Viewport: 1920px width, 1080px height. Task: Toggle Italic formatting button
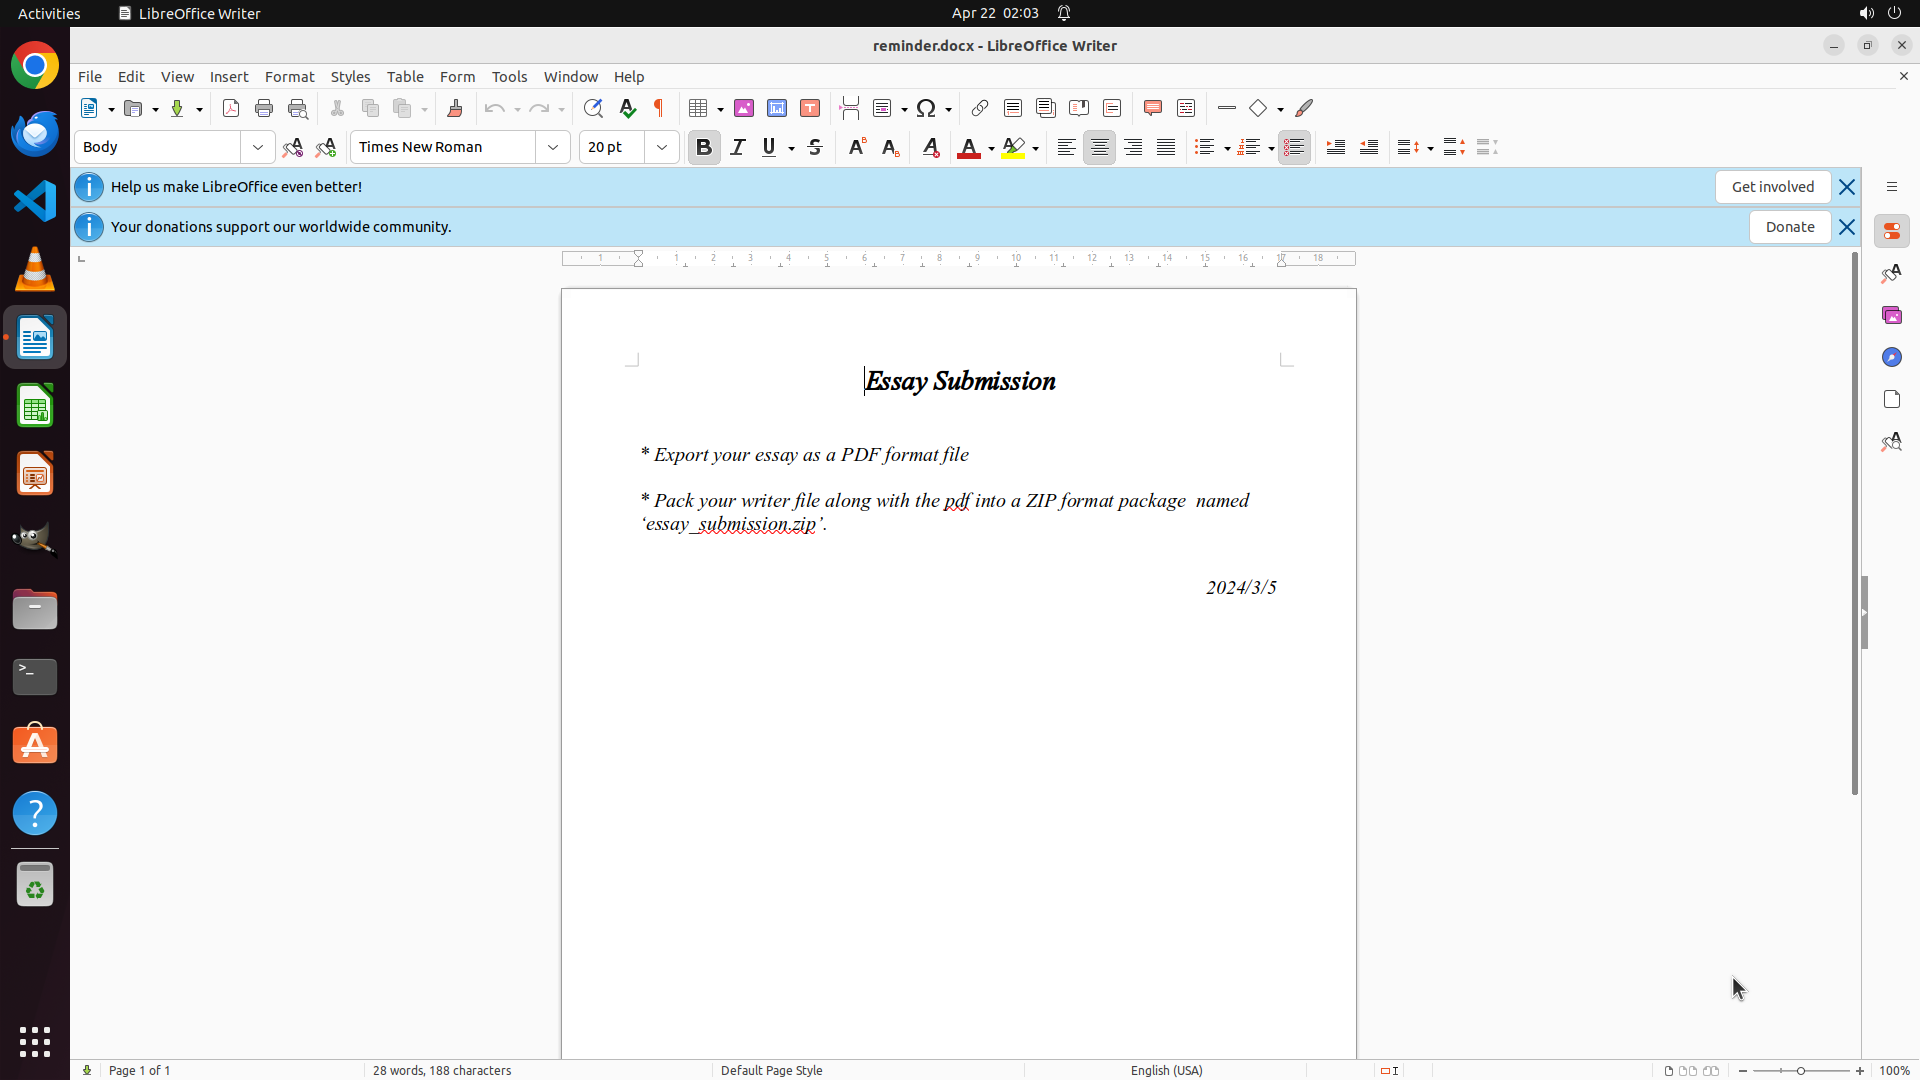738,147
